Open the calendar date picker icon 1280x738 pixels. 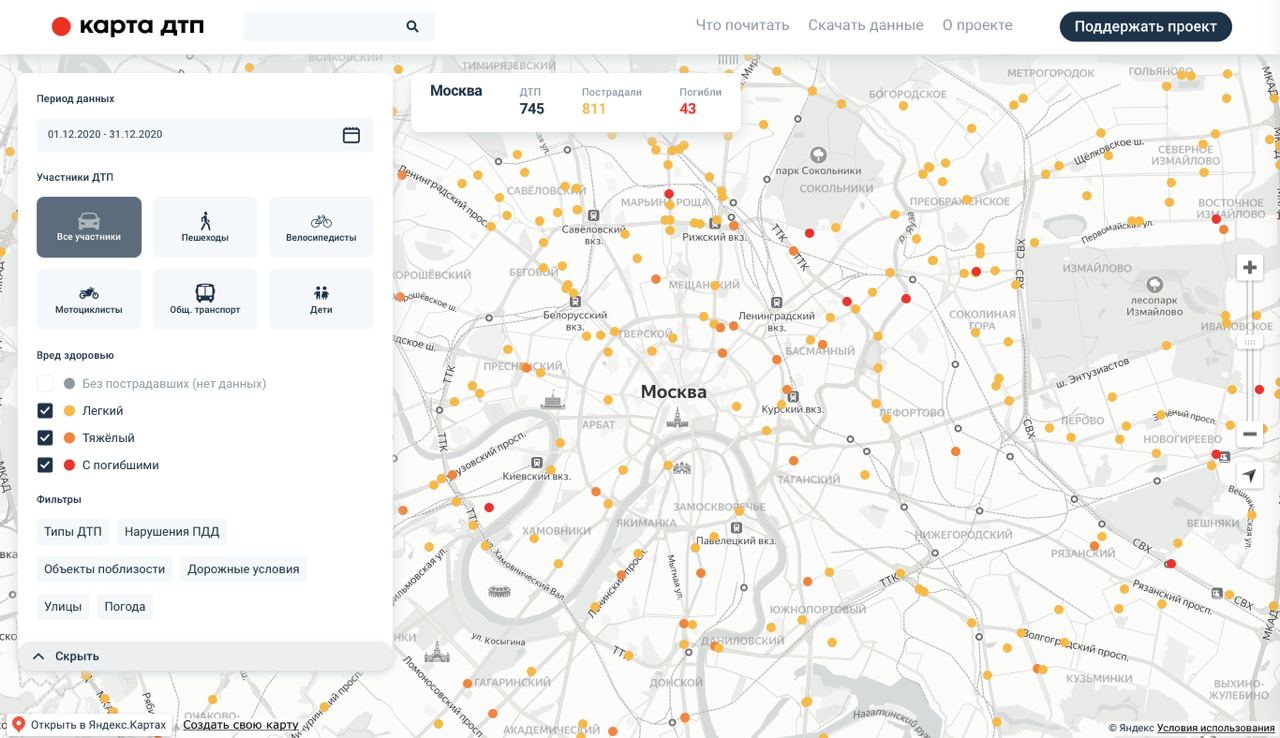351,135
